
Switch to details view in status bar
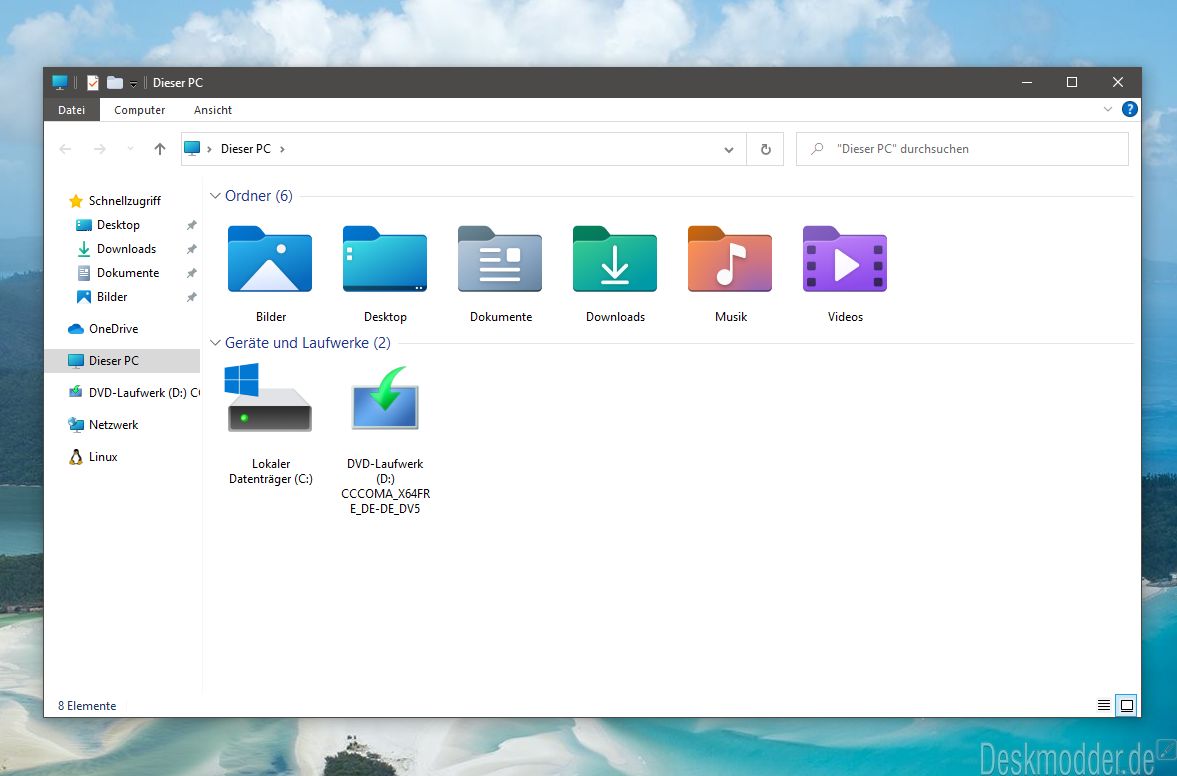pyautogui.click(x=1103, y=705)
